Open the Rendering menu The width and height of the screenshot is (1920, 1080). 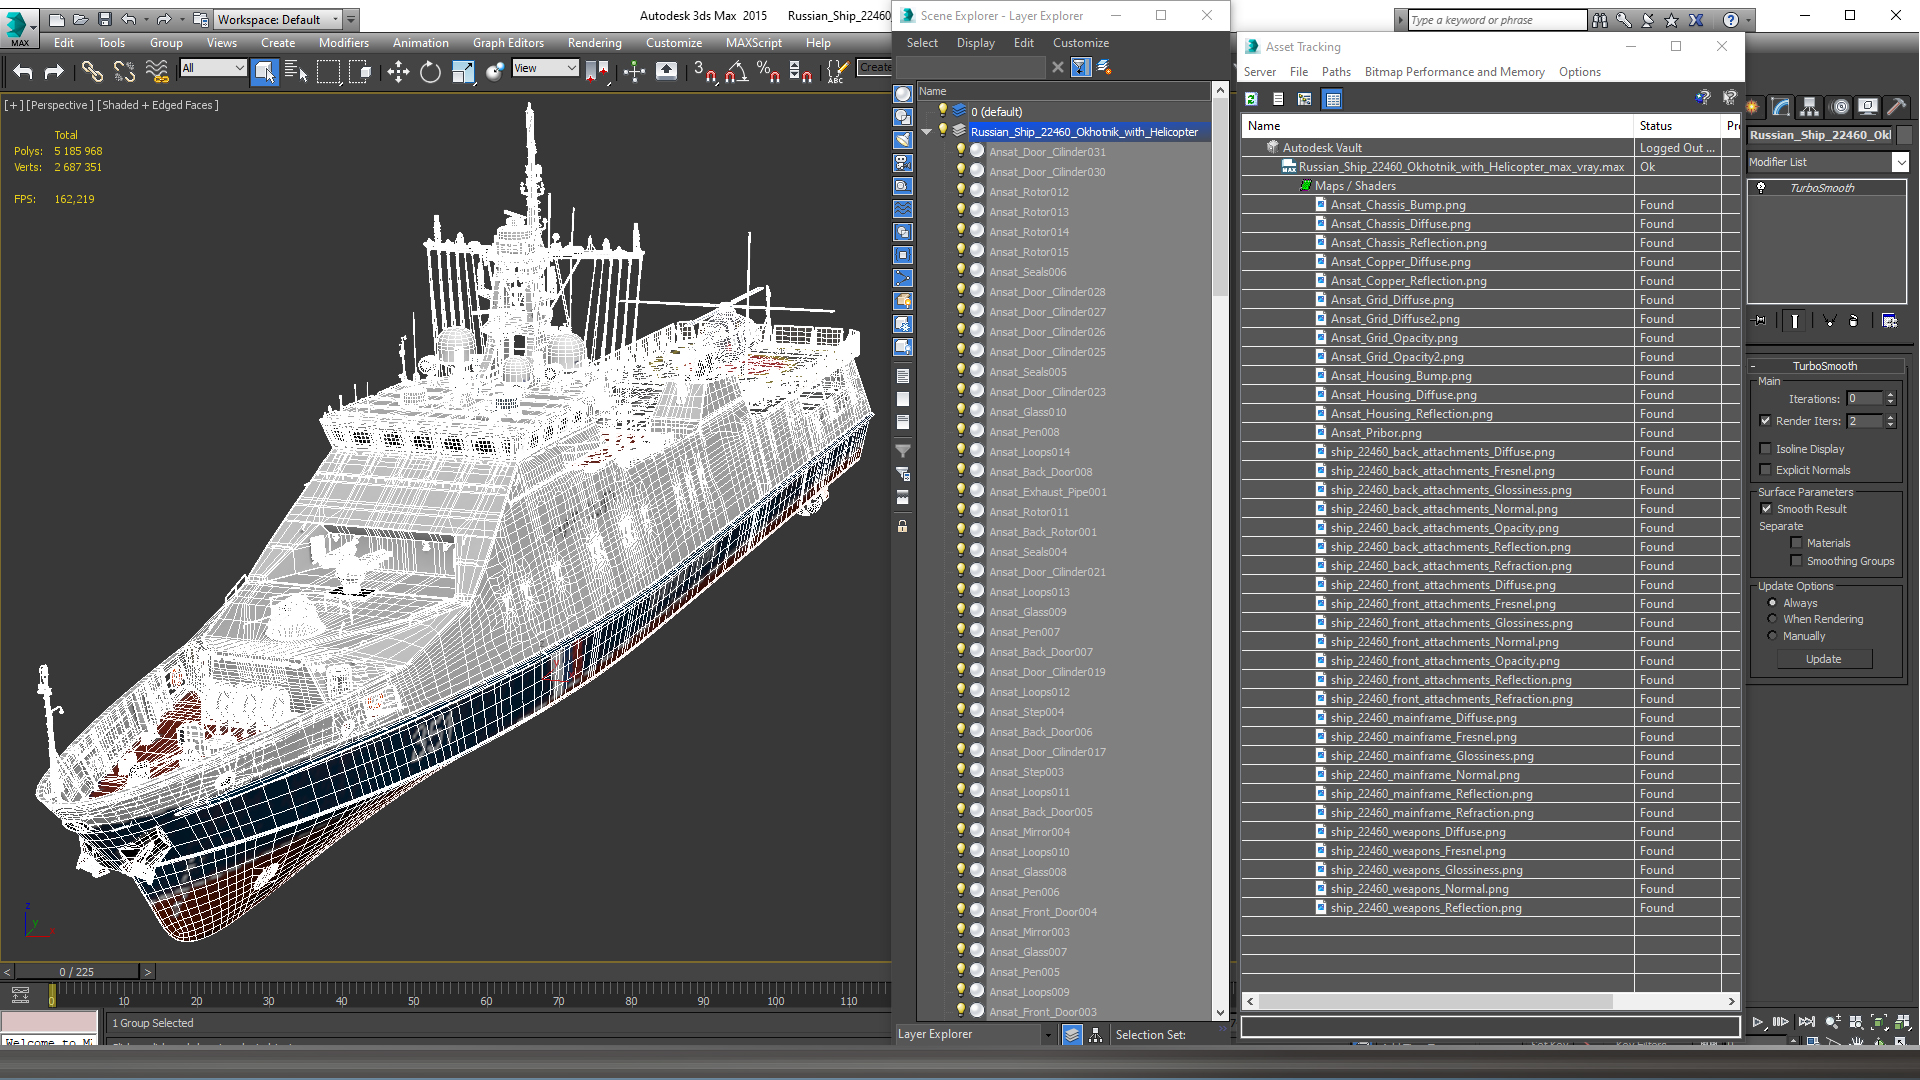coord(595,43)
